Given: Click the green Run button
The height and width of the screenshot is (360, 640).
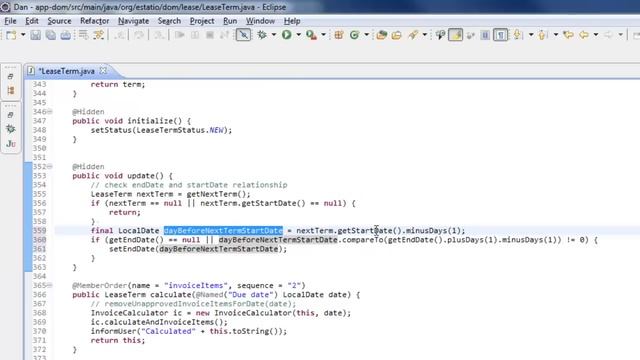Looking at the screenshot, I should [x=287, y=35].
